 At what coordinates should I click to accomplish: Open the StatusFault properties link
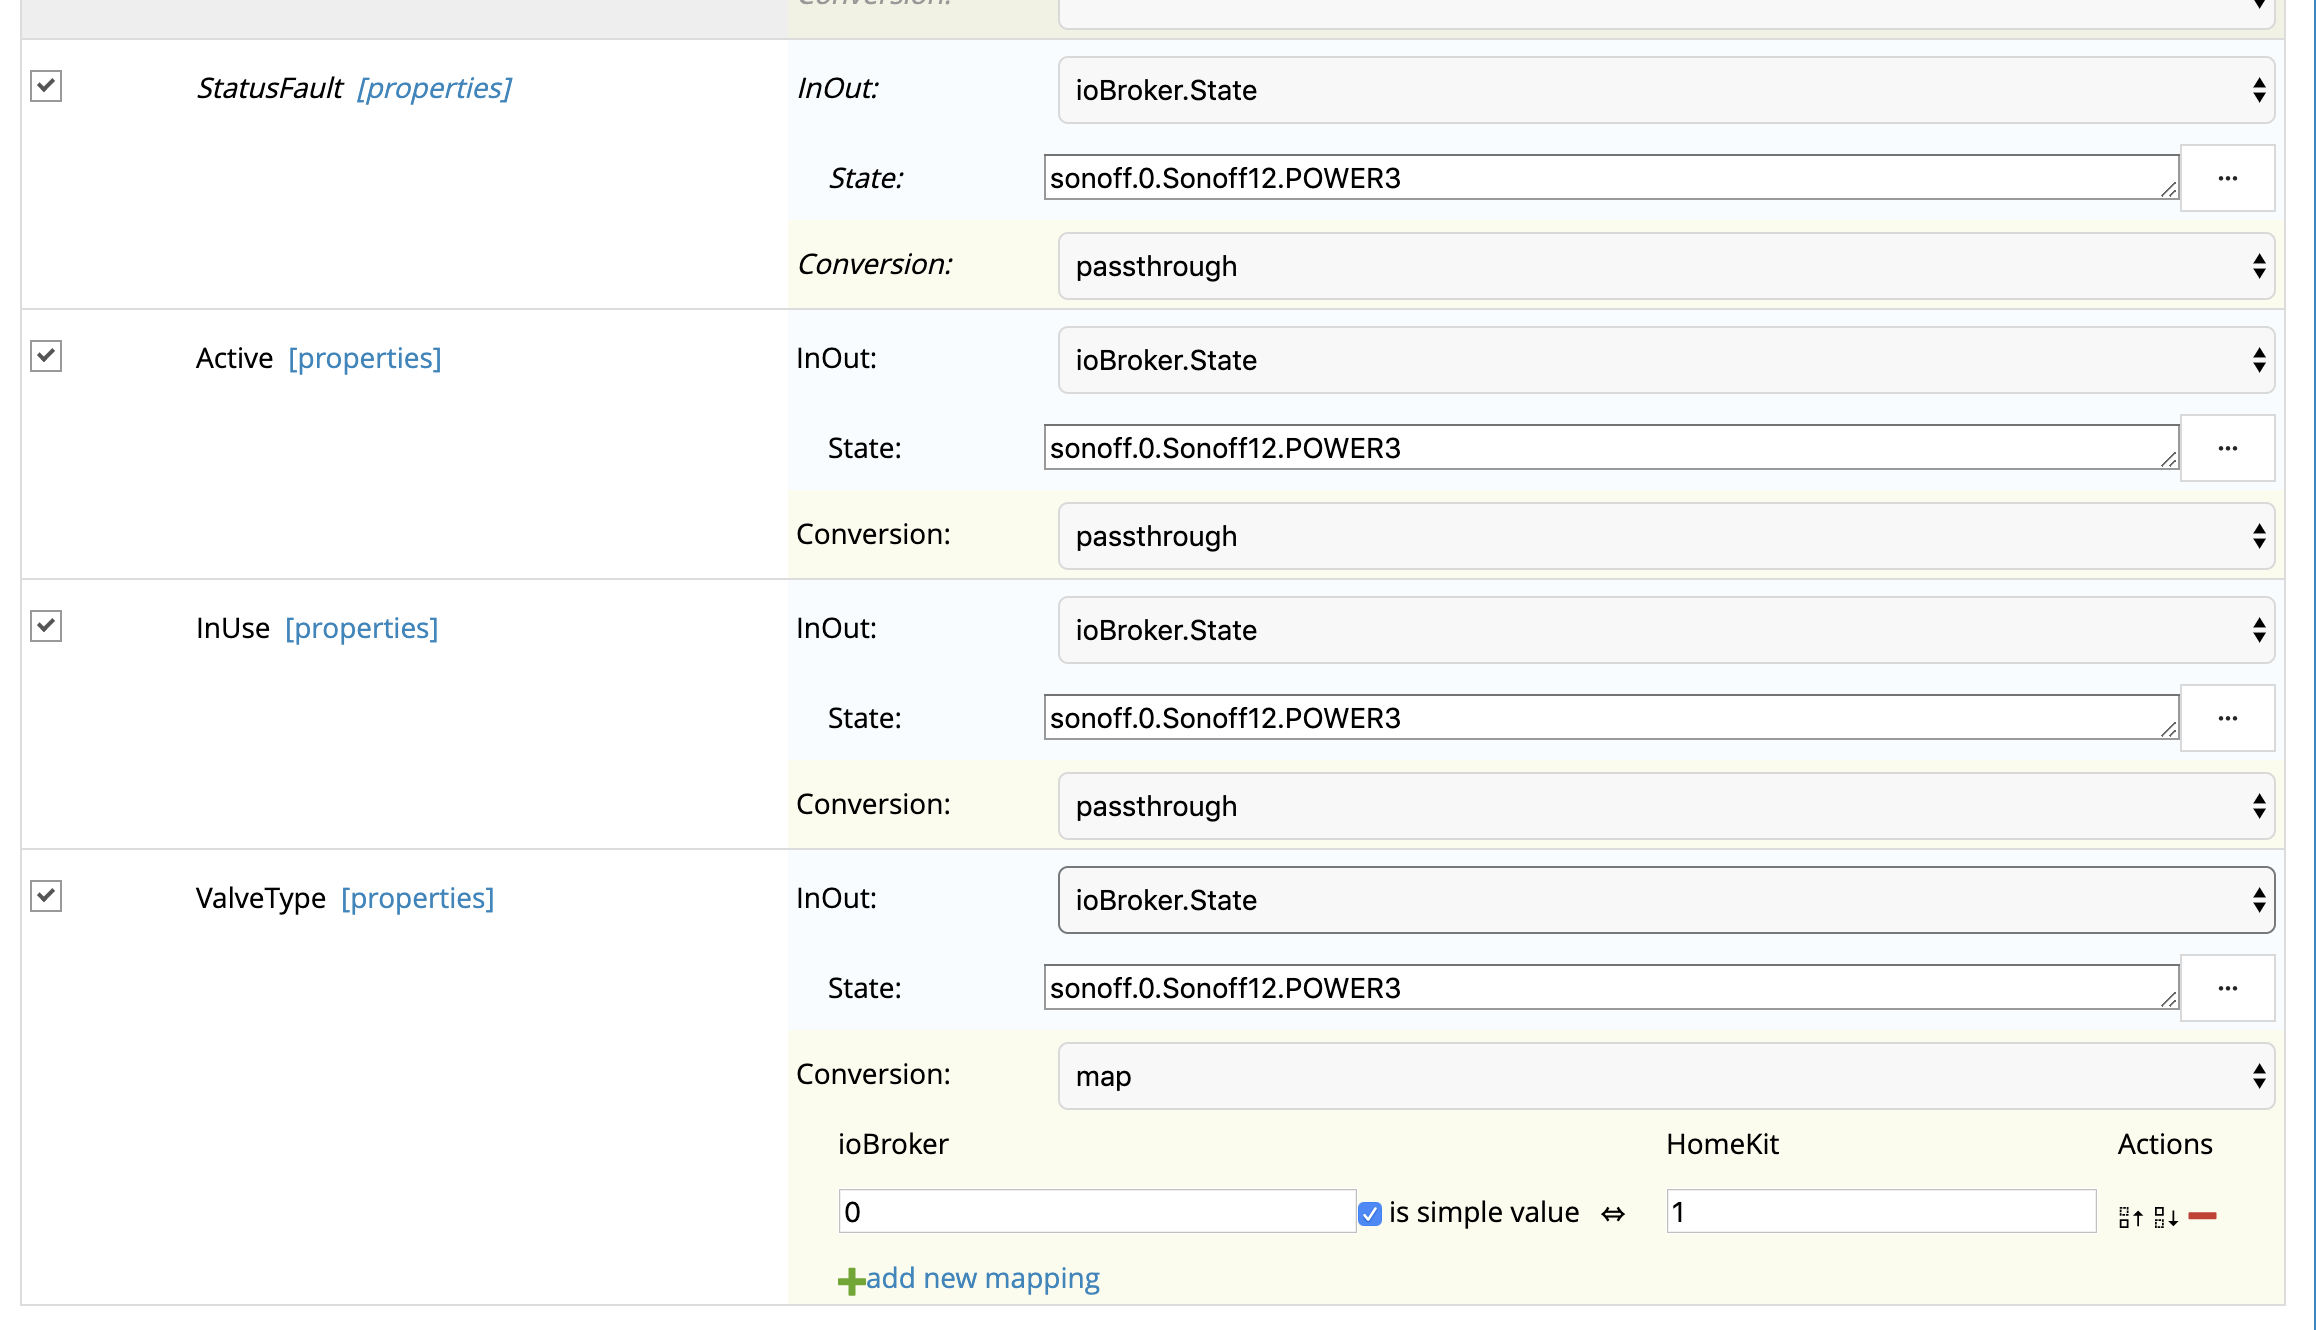[434, 88]
